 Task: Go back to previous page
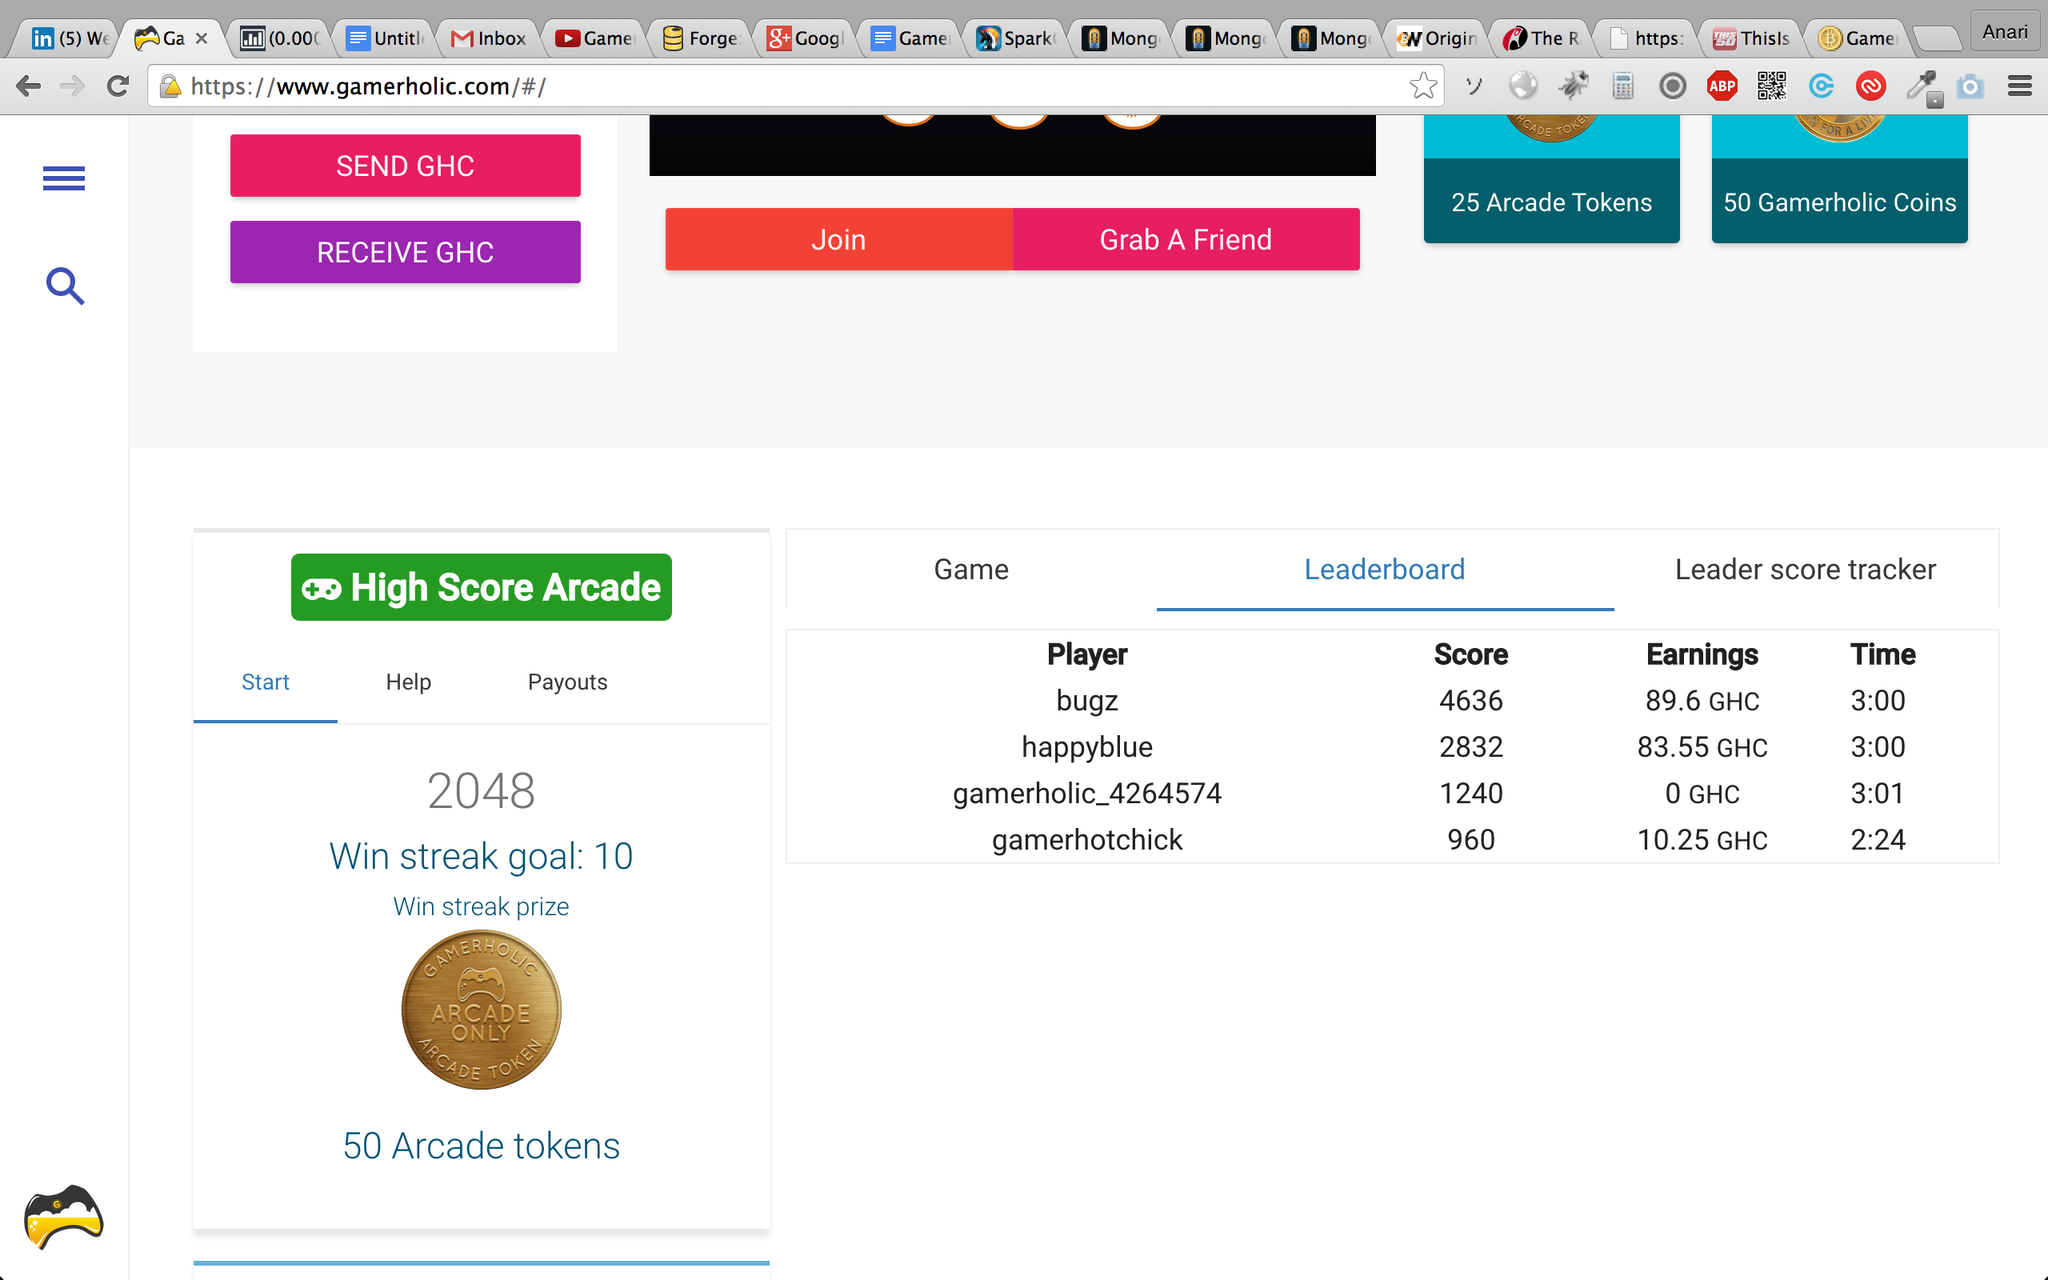(28, 87)
